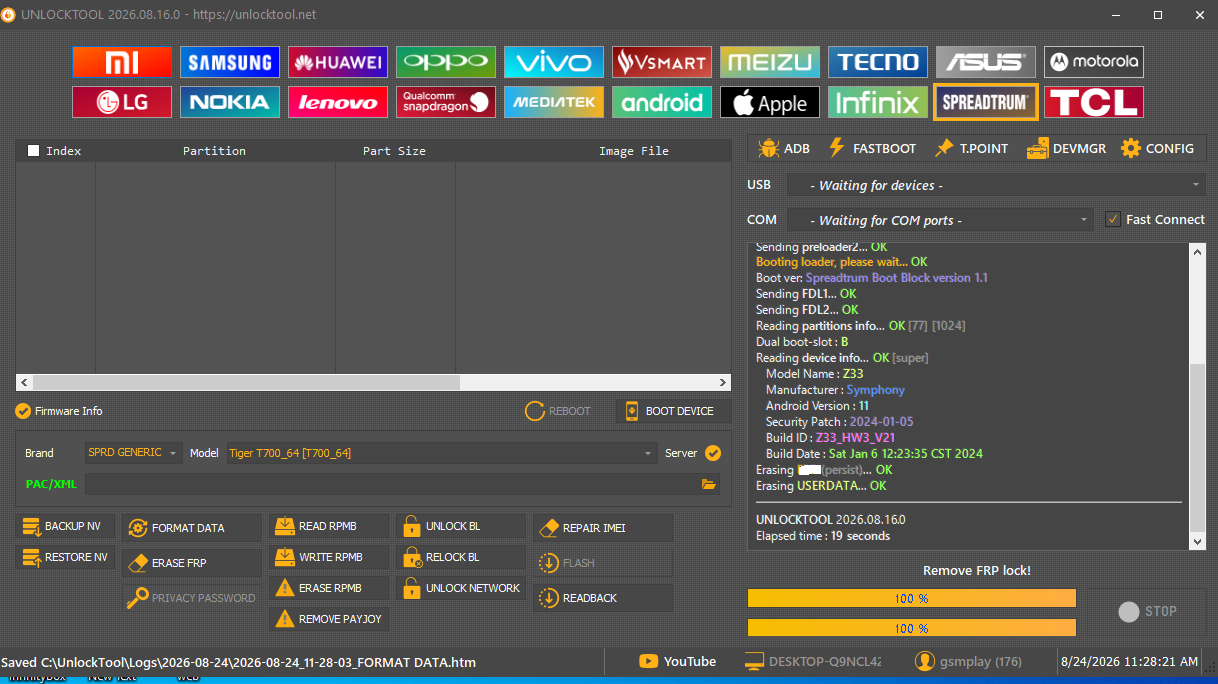
Task: Click the FORMAT DATA button
Action: 192,528
